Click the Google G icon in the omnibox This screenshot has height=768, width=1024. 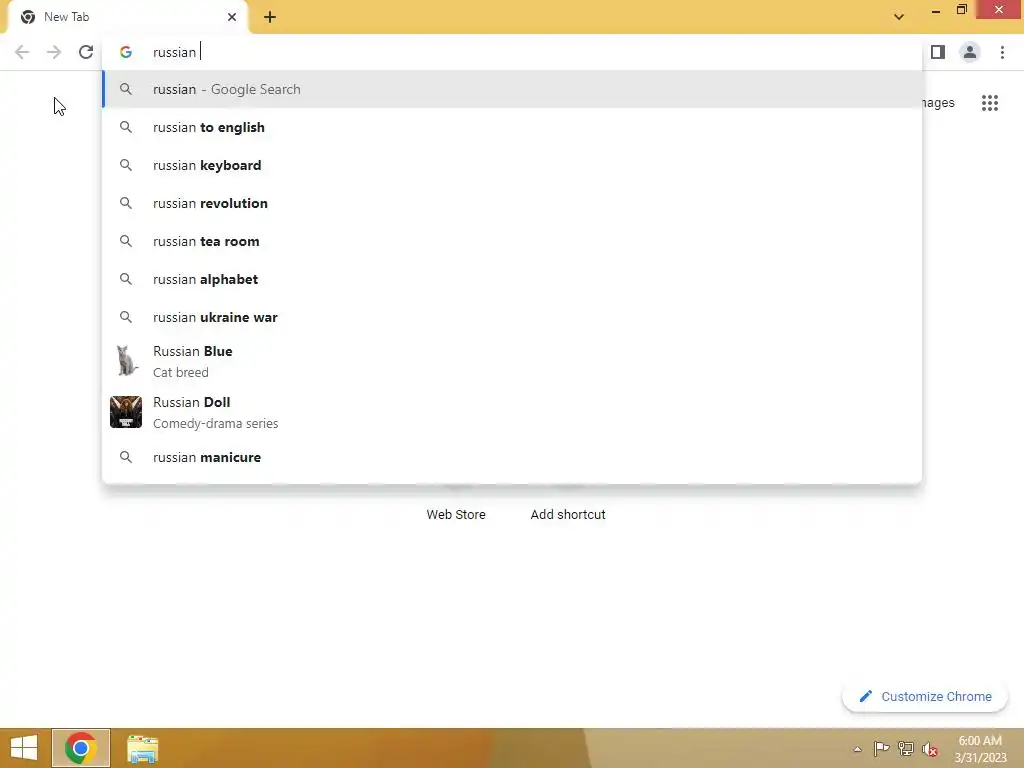pos(126,52)
